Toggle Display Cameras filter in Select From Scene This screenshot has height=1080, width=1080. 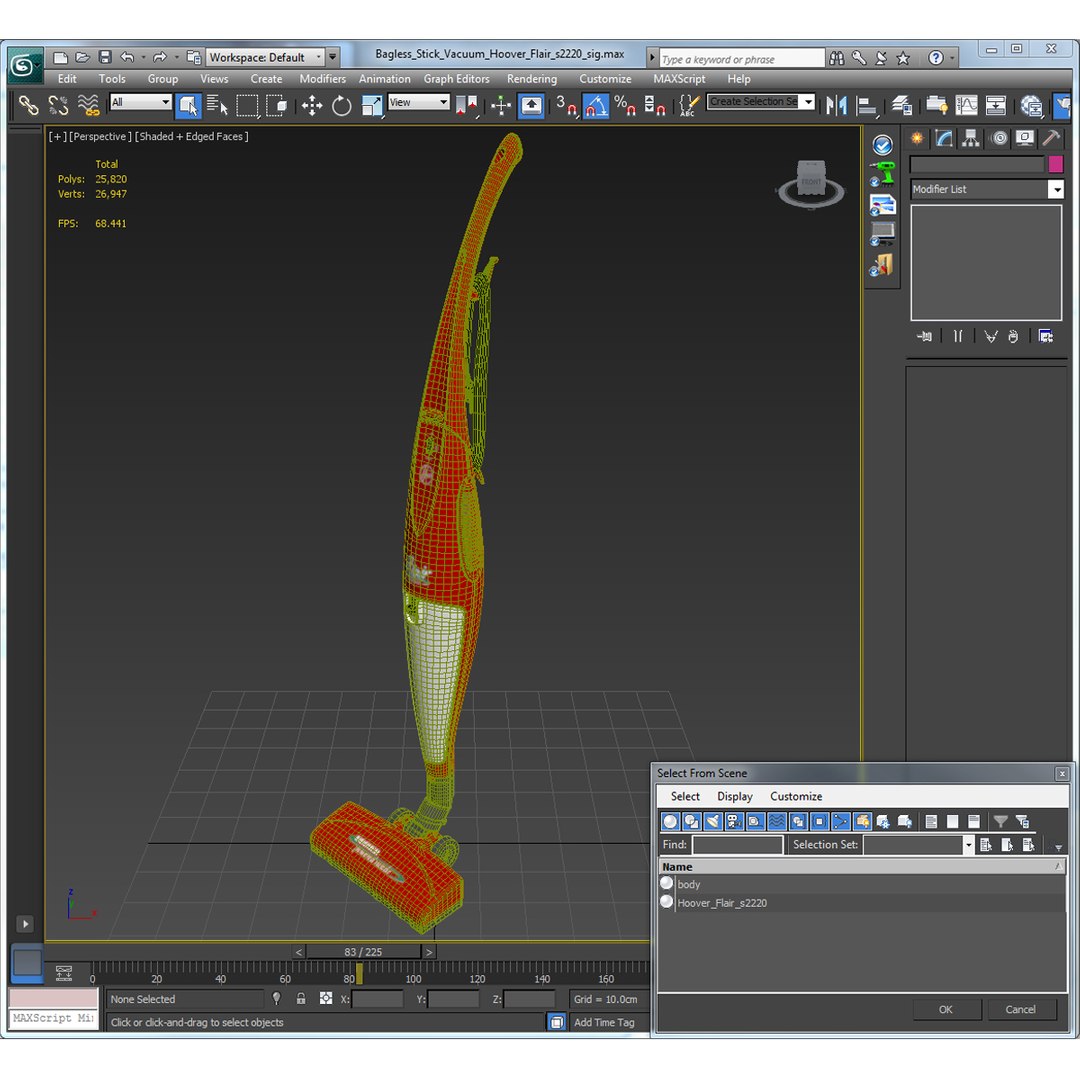(x=734, y=821)
